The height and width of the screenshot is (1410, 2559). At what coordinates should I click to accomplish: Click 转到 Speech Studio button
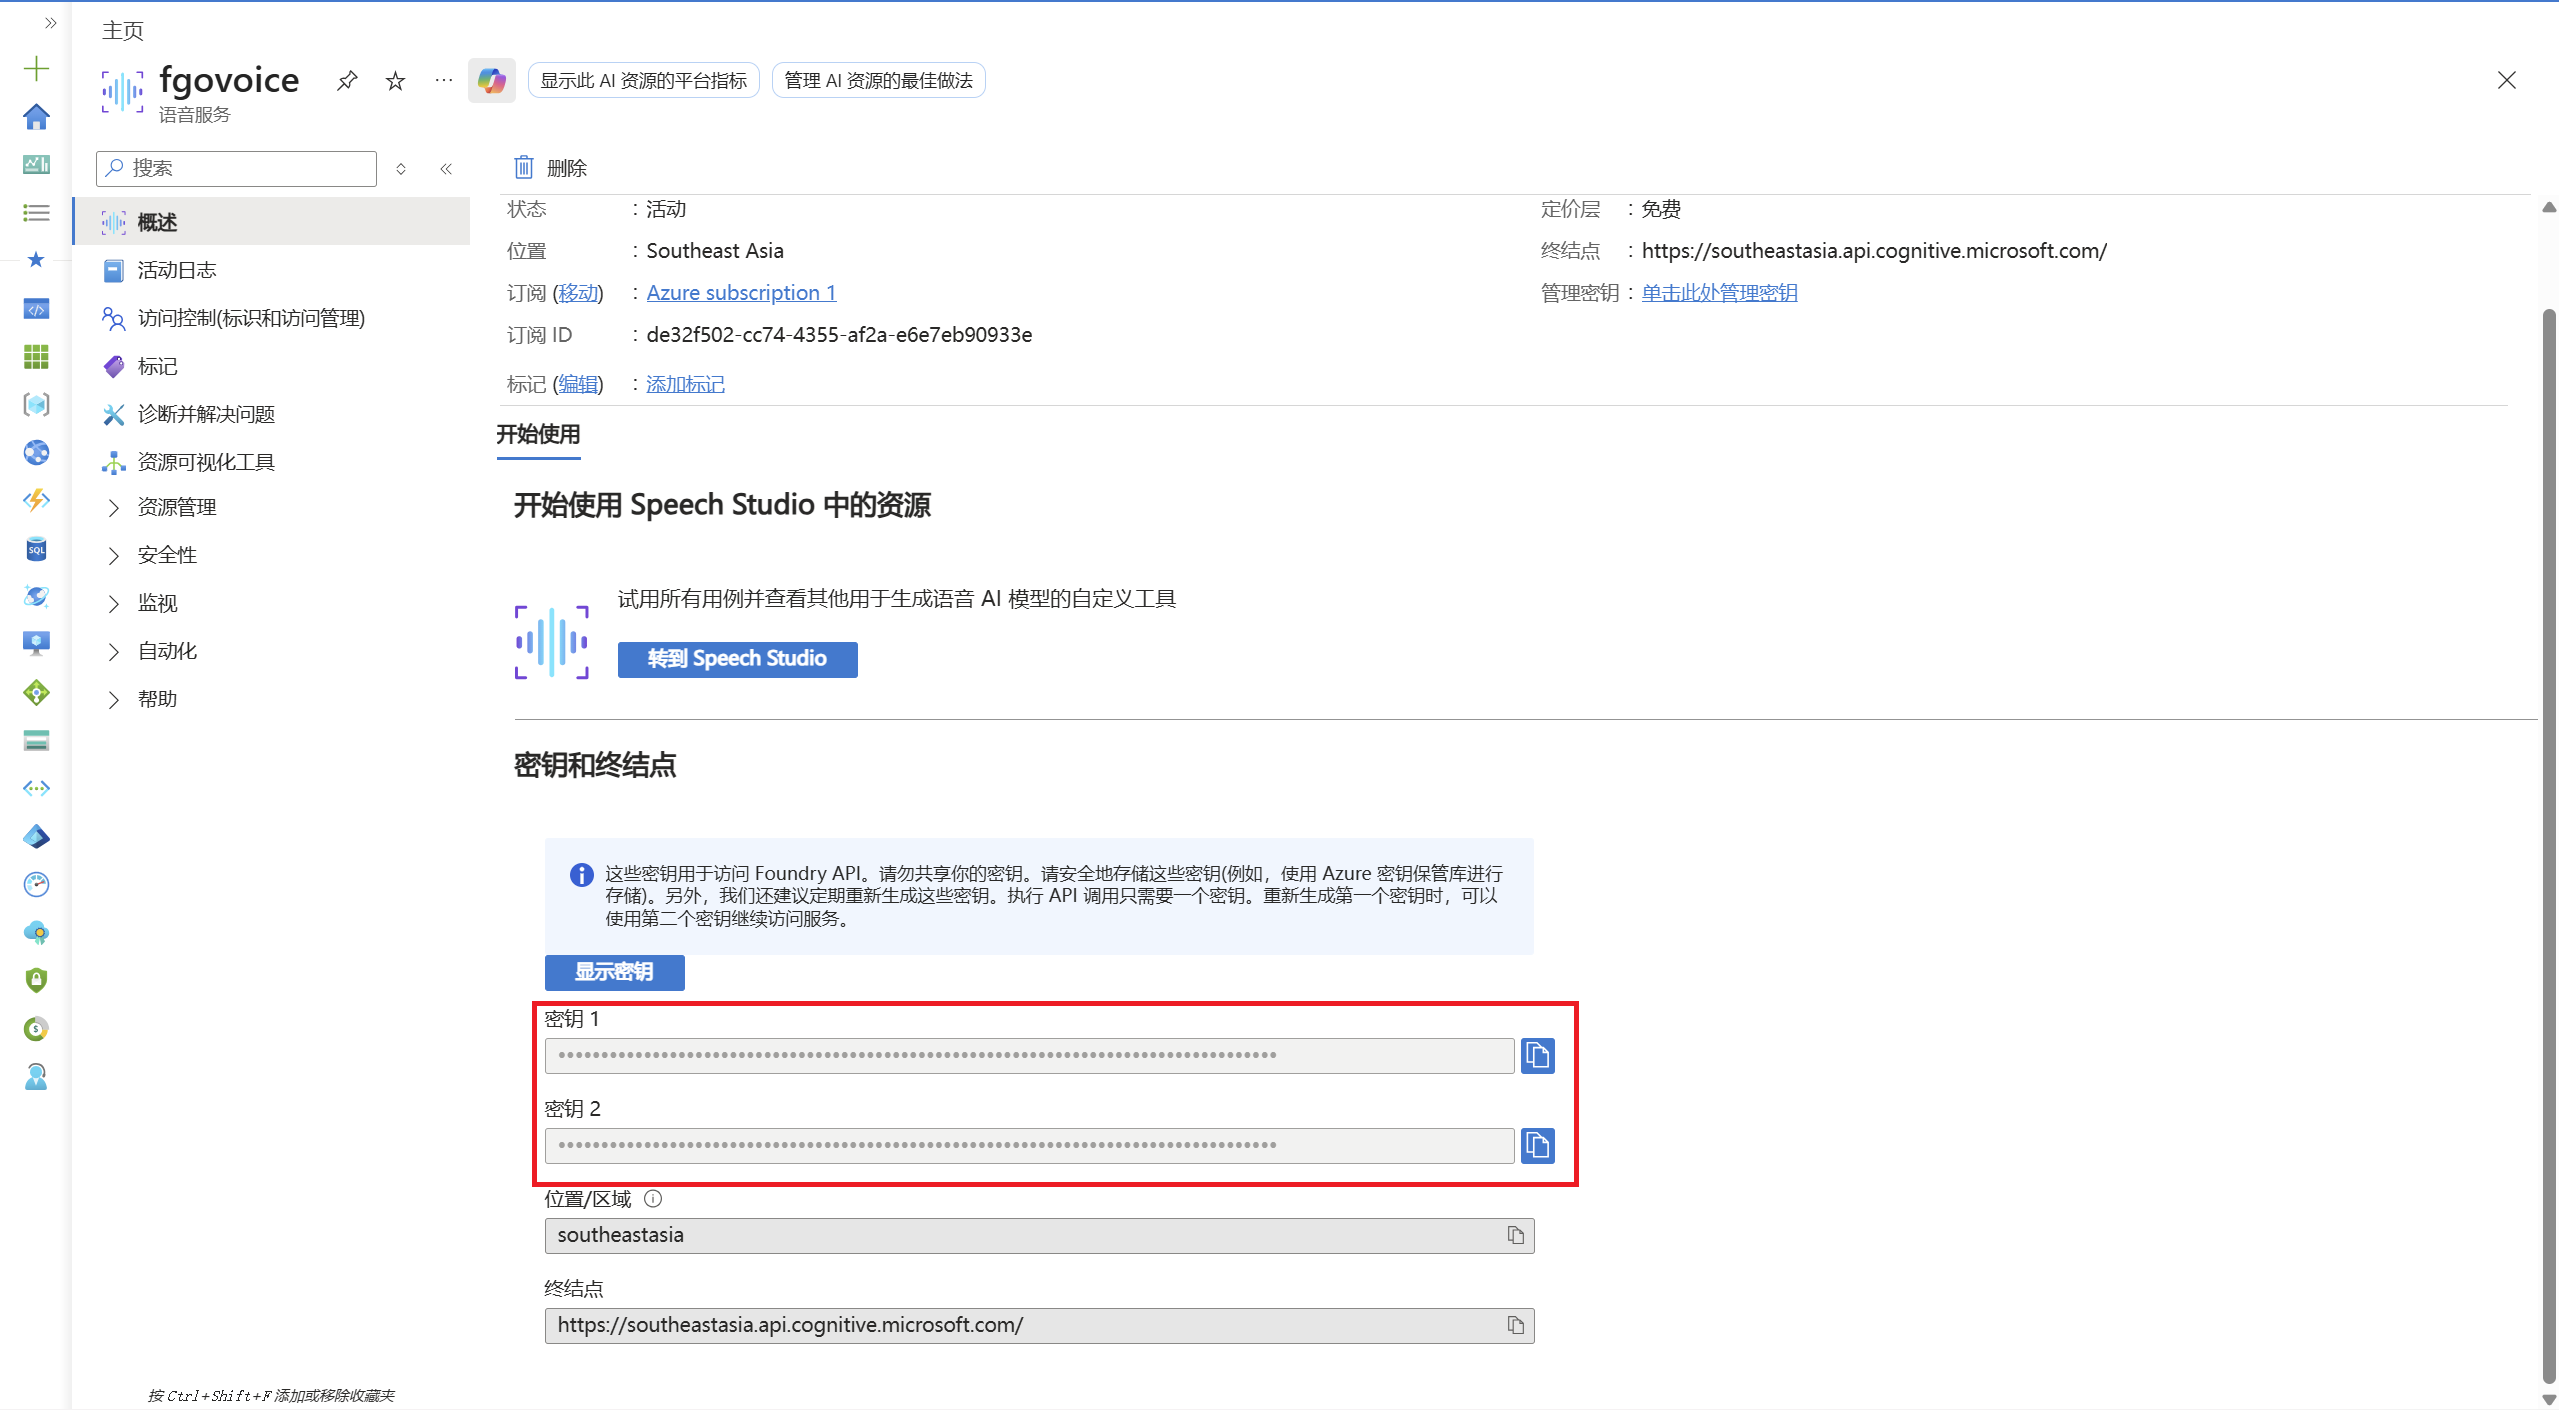pos(737,659)
